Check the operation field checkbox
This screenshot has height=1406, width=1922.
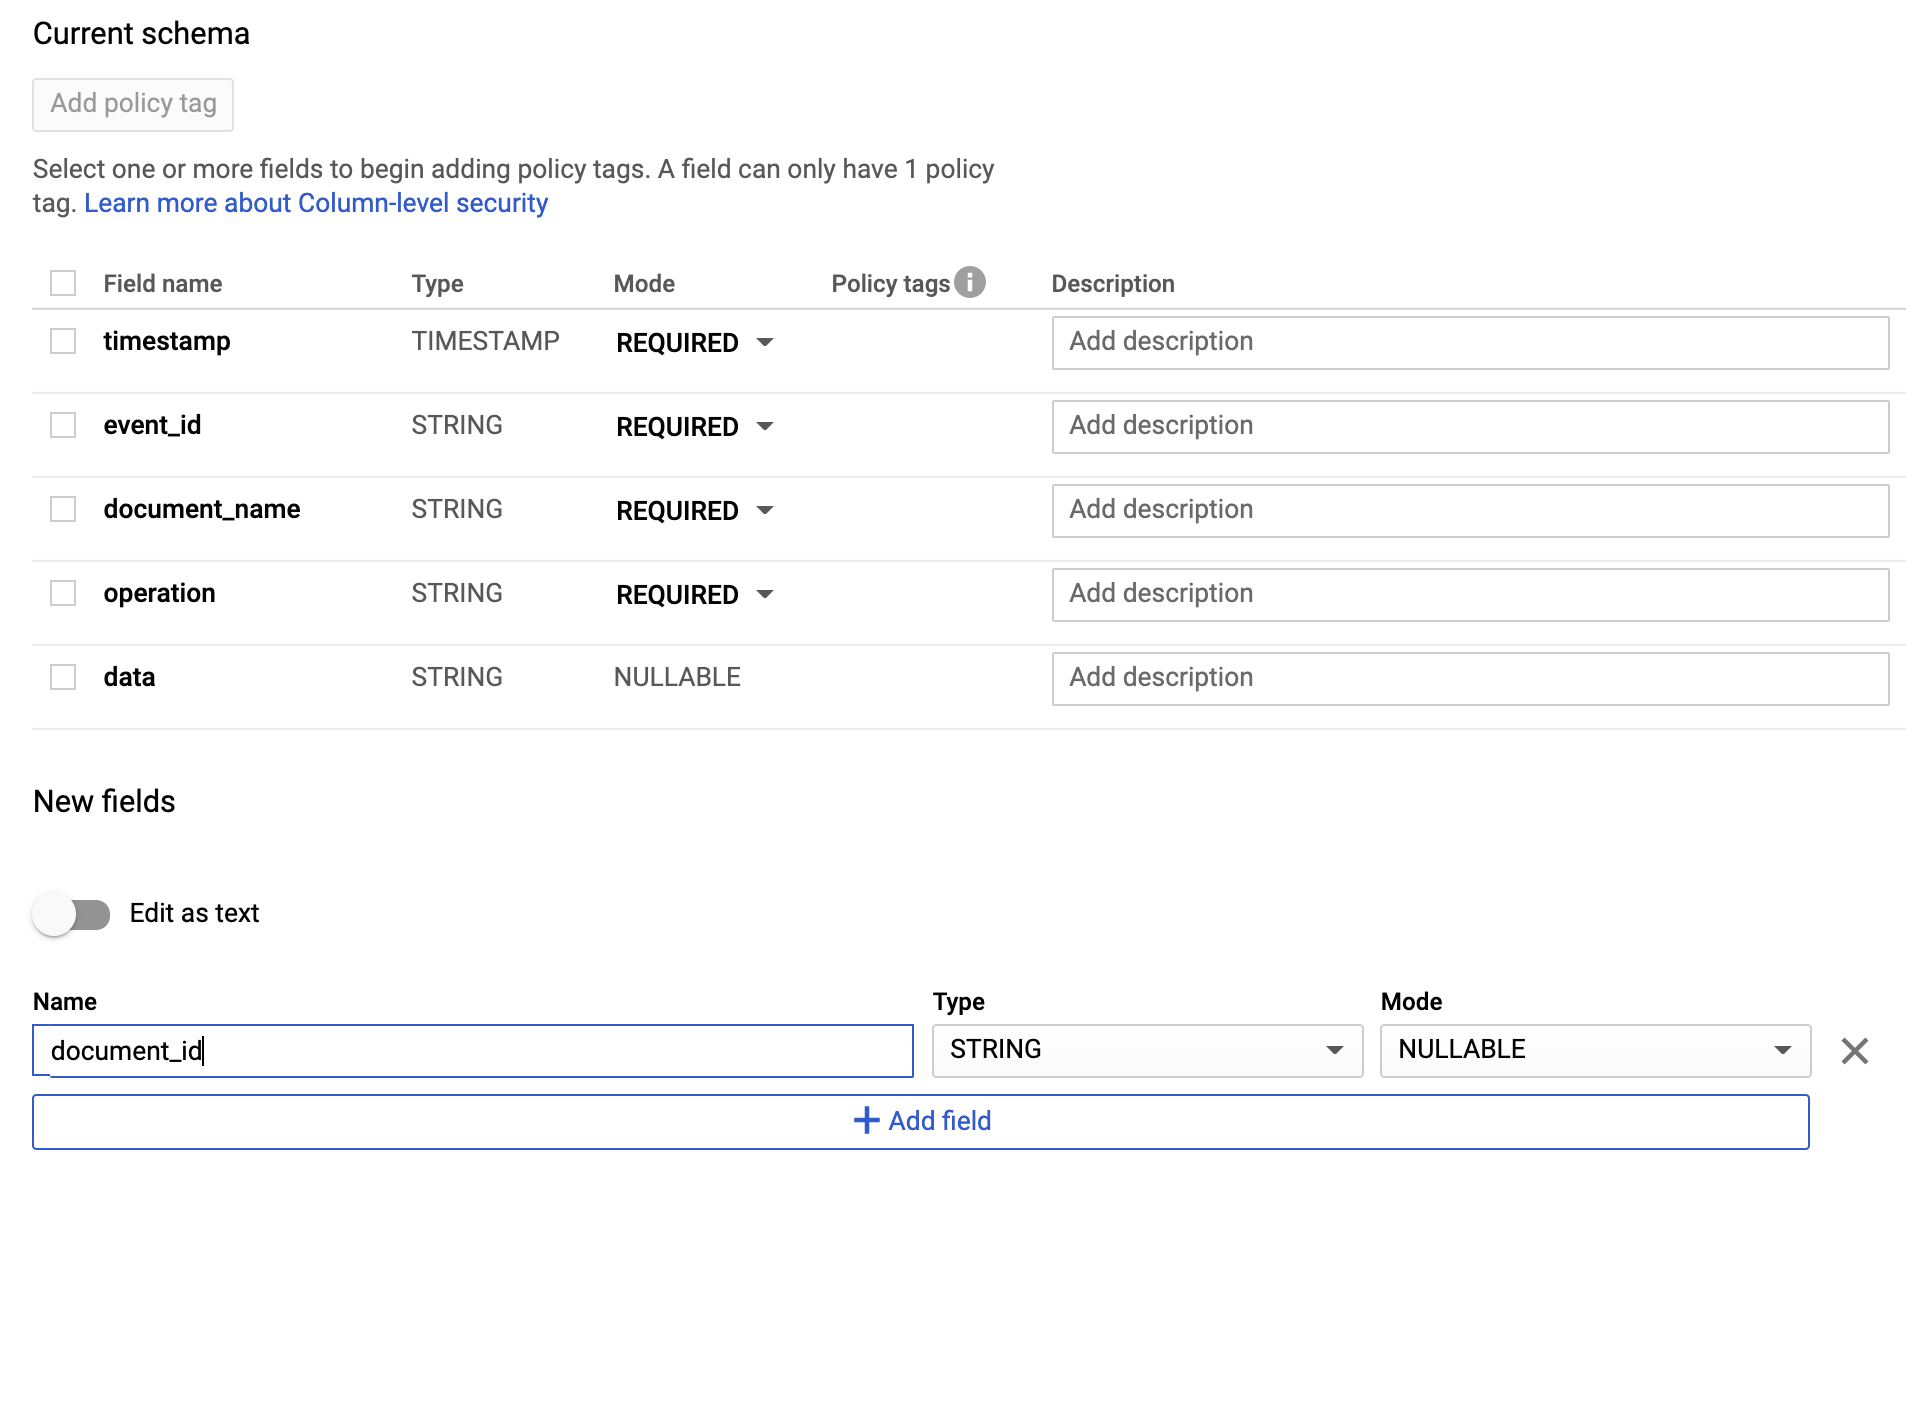pyautogui.click(x=63, y=593)
